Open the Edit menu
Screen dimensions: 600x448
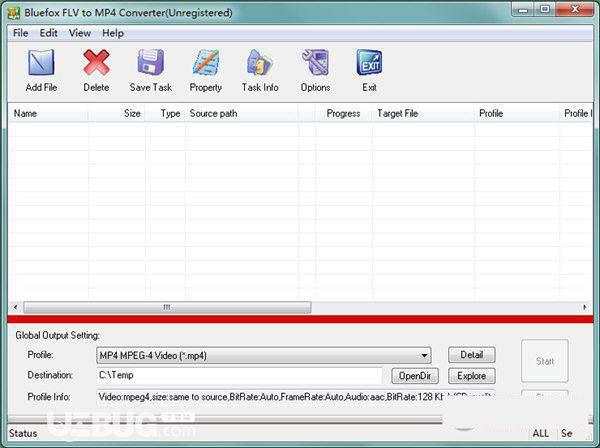(x=49, y=33)
